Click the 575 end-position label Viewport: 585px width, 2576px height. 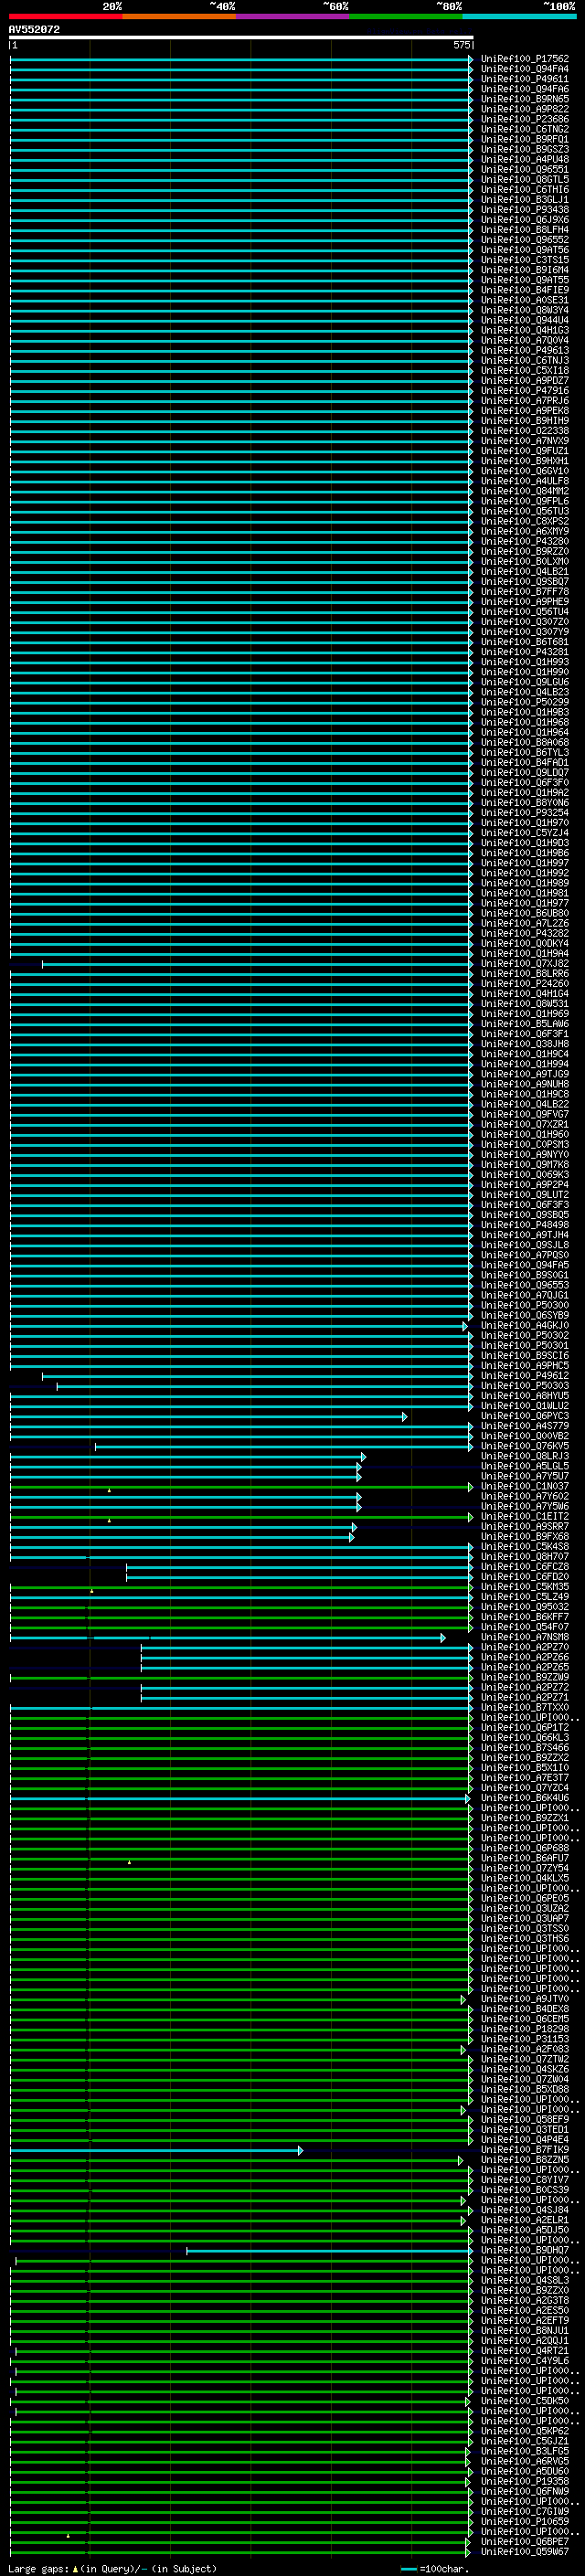click(461, 45)
